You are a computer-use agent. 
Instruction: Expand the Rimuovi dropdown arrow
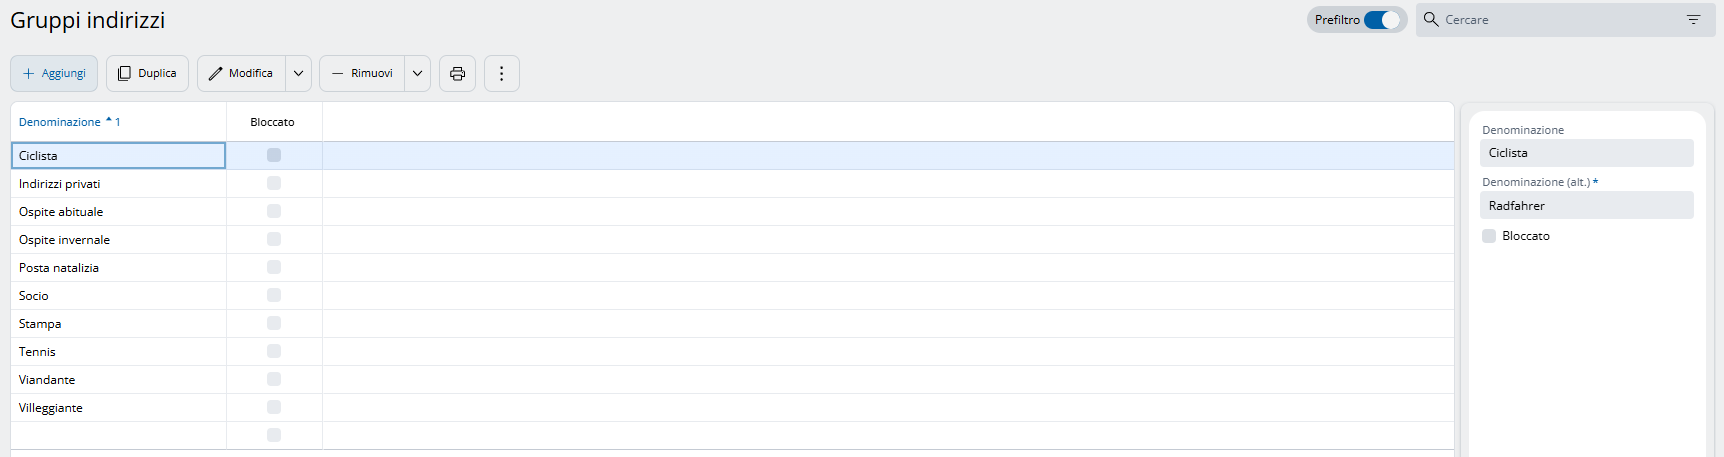417,73
